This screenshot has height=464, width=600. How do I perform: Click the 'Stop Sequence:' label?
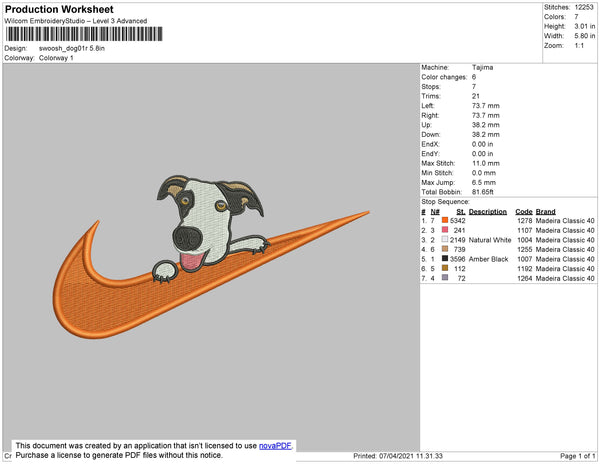coord(445,202)
